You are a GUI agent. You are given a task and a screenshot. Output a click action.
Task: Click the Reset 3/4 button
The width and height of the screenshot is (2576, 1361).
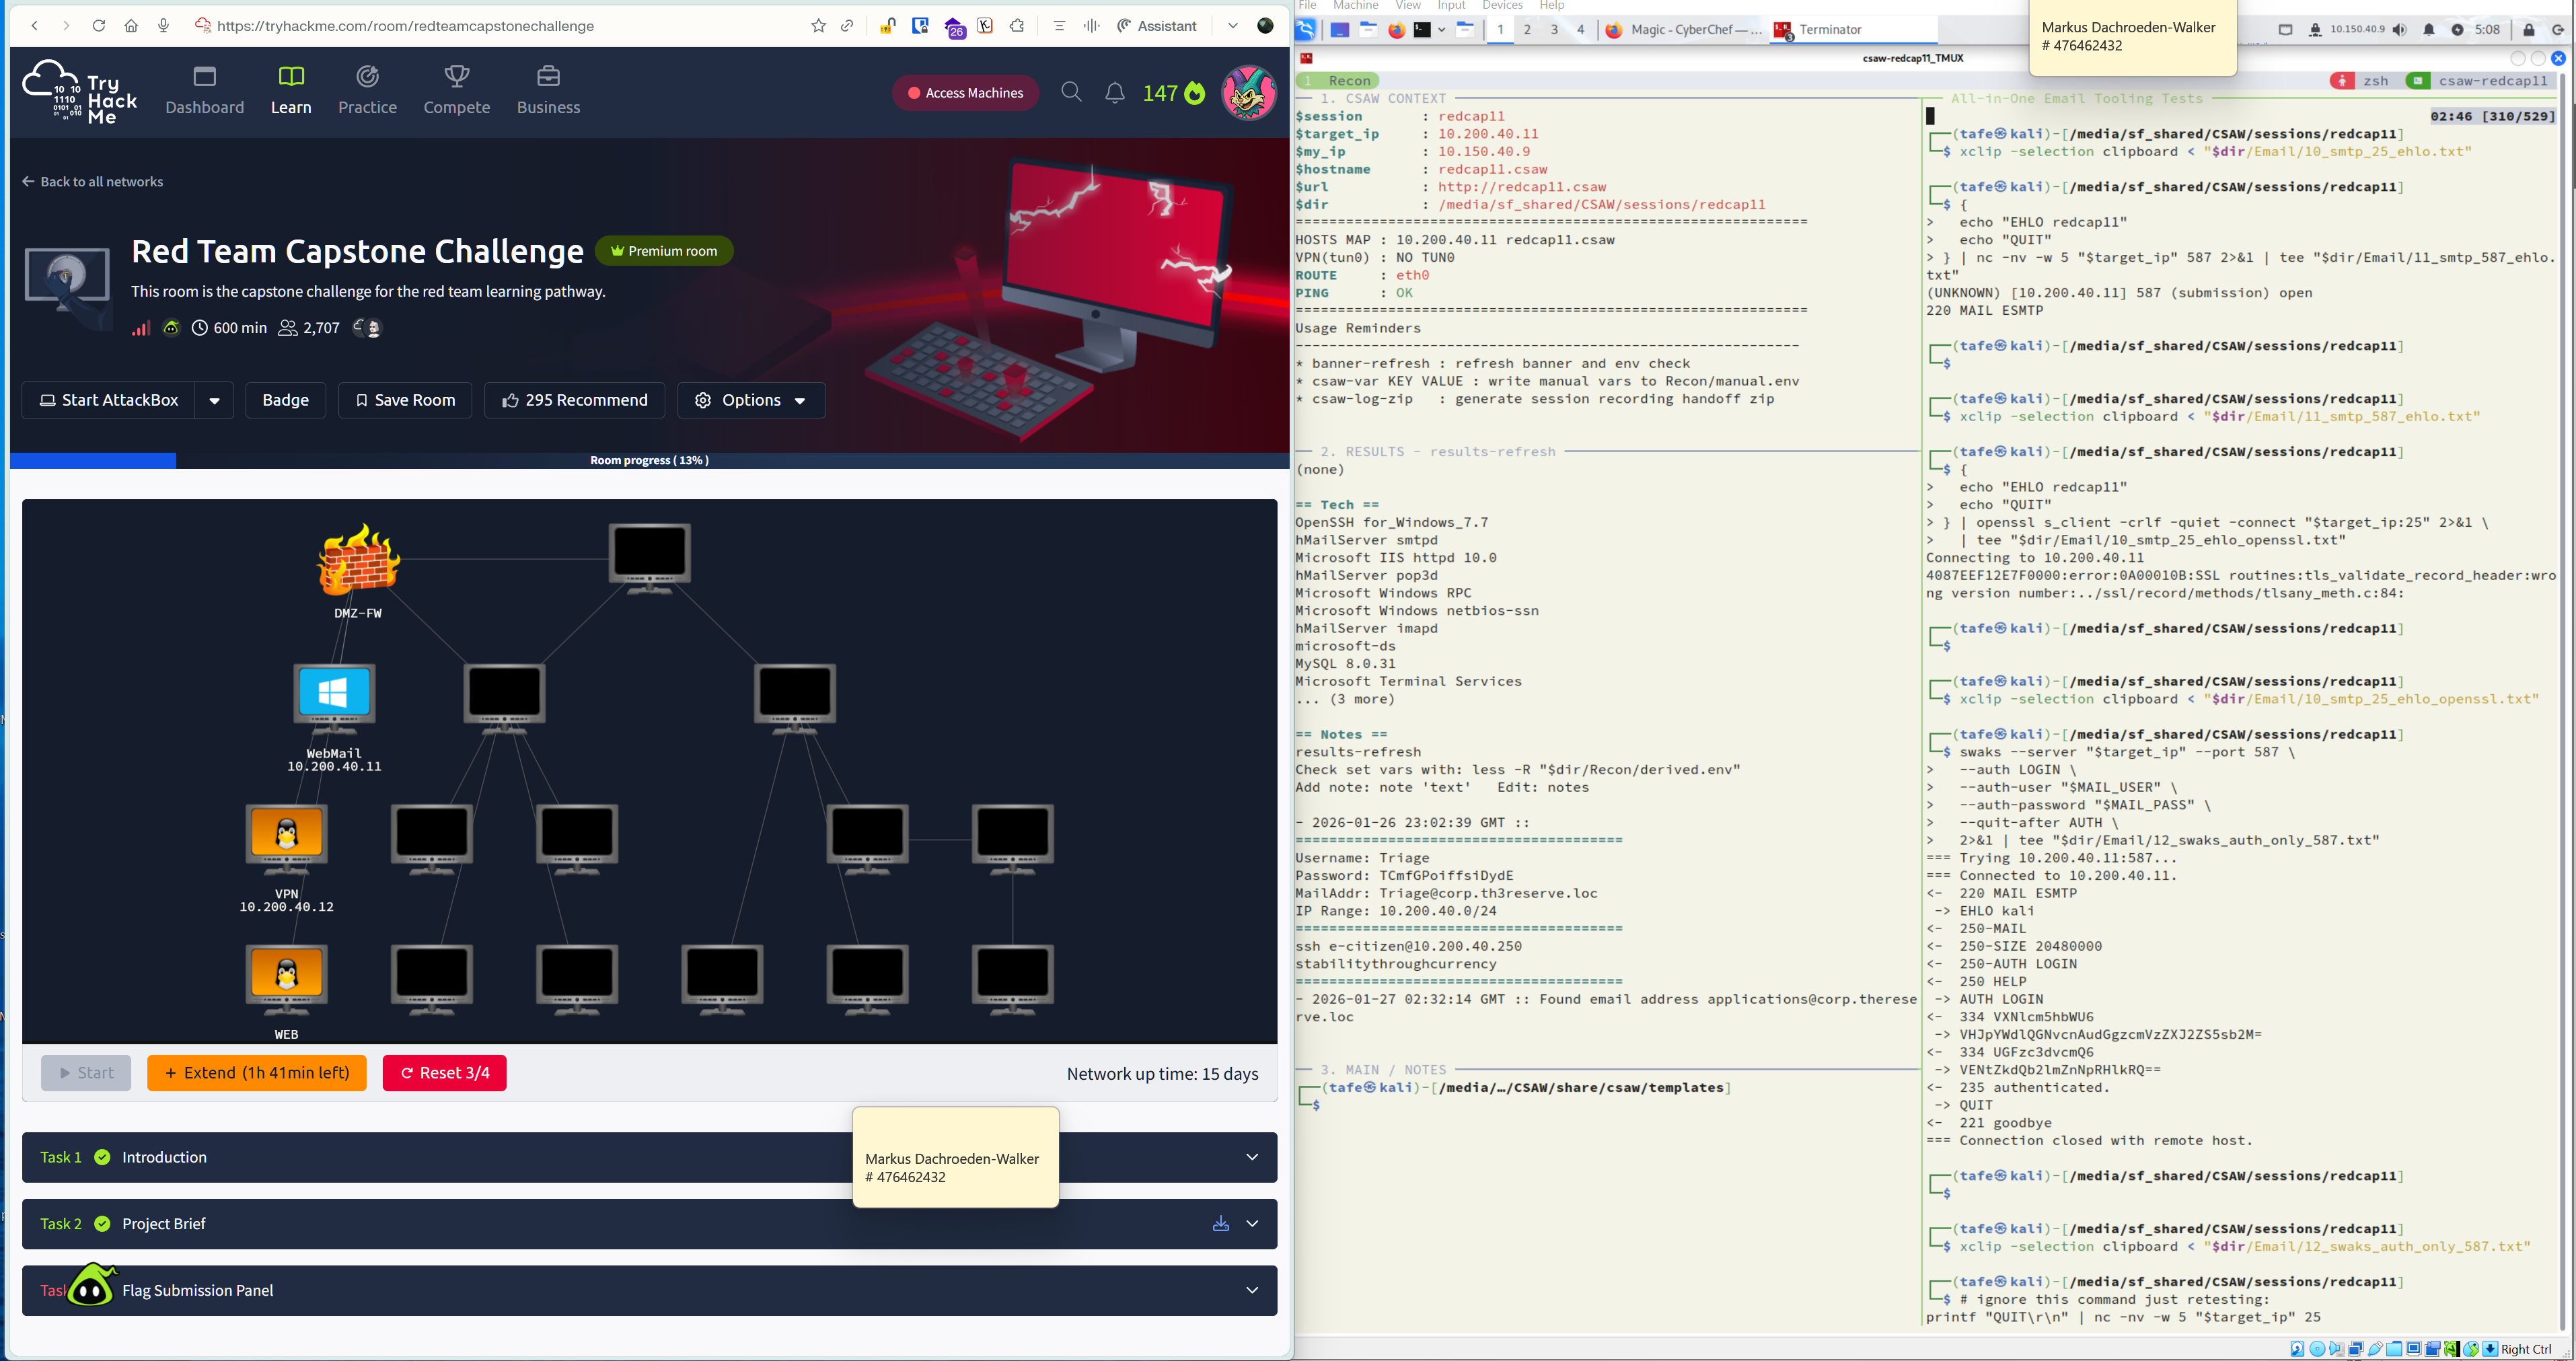point(444,1072)
